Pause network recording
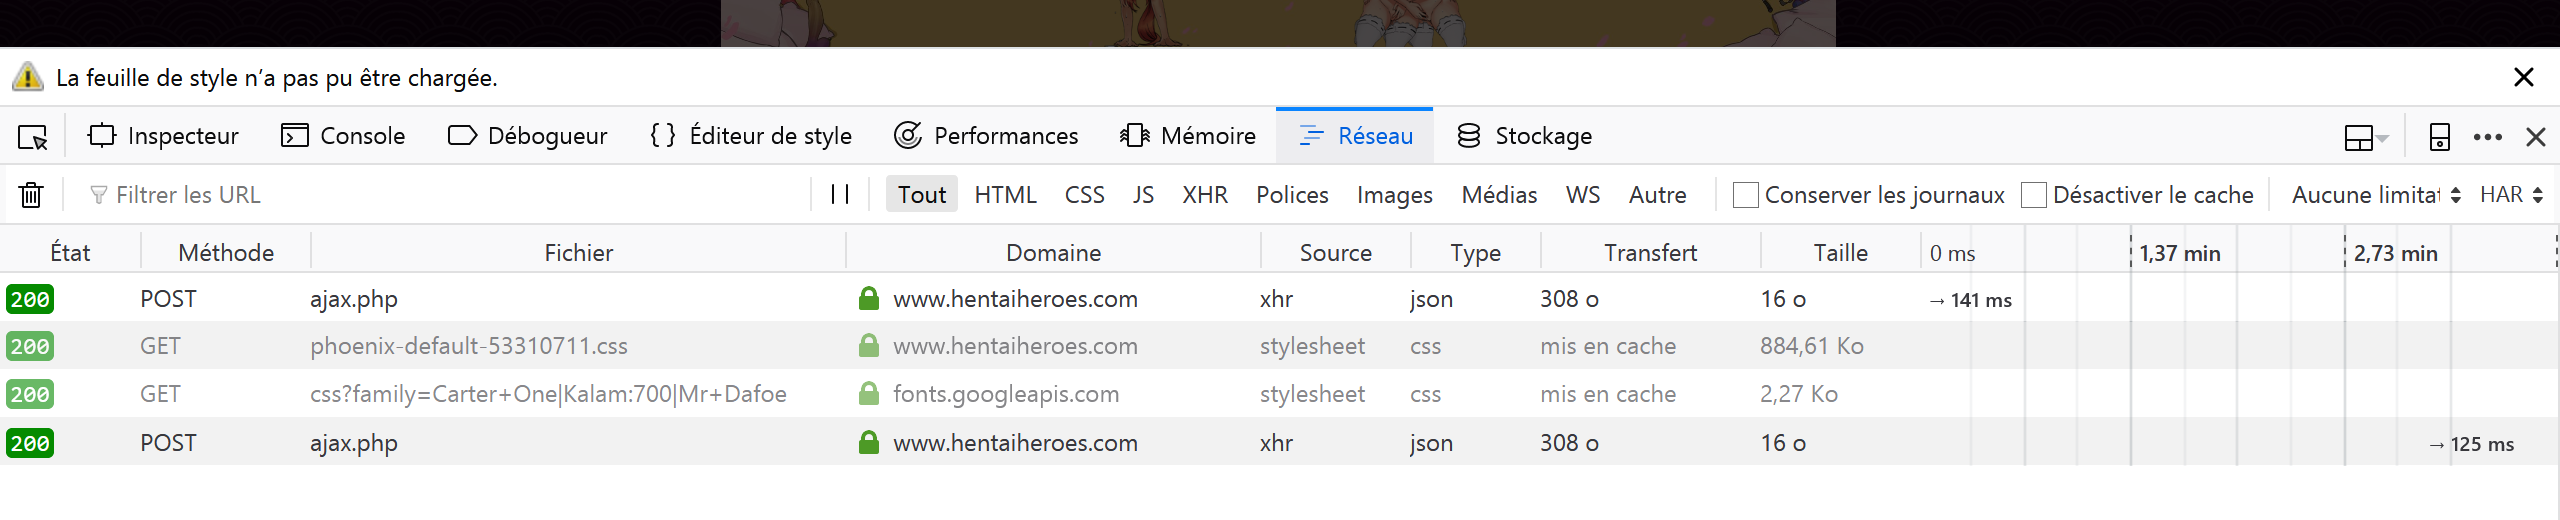Image resolution: width=2560 pixels, height=520 pixels. click(840, 195)
